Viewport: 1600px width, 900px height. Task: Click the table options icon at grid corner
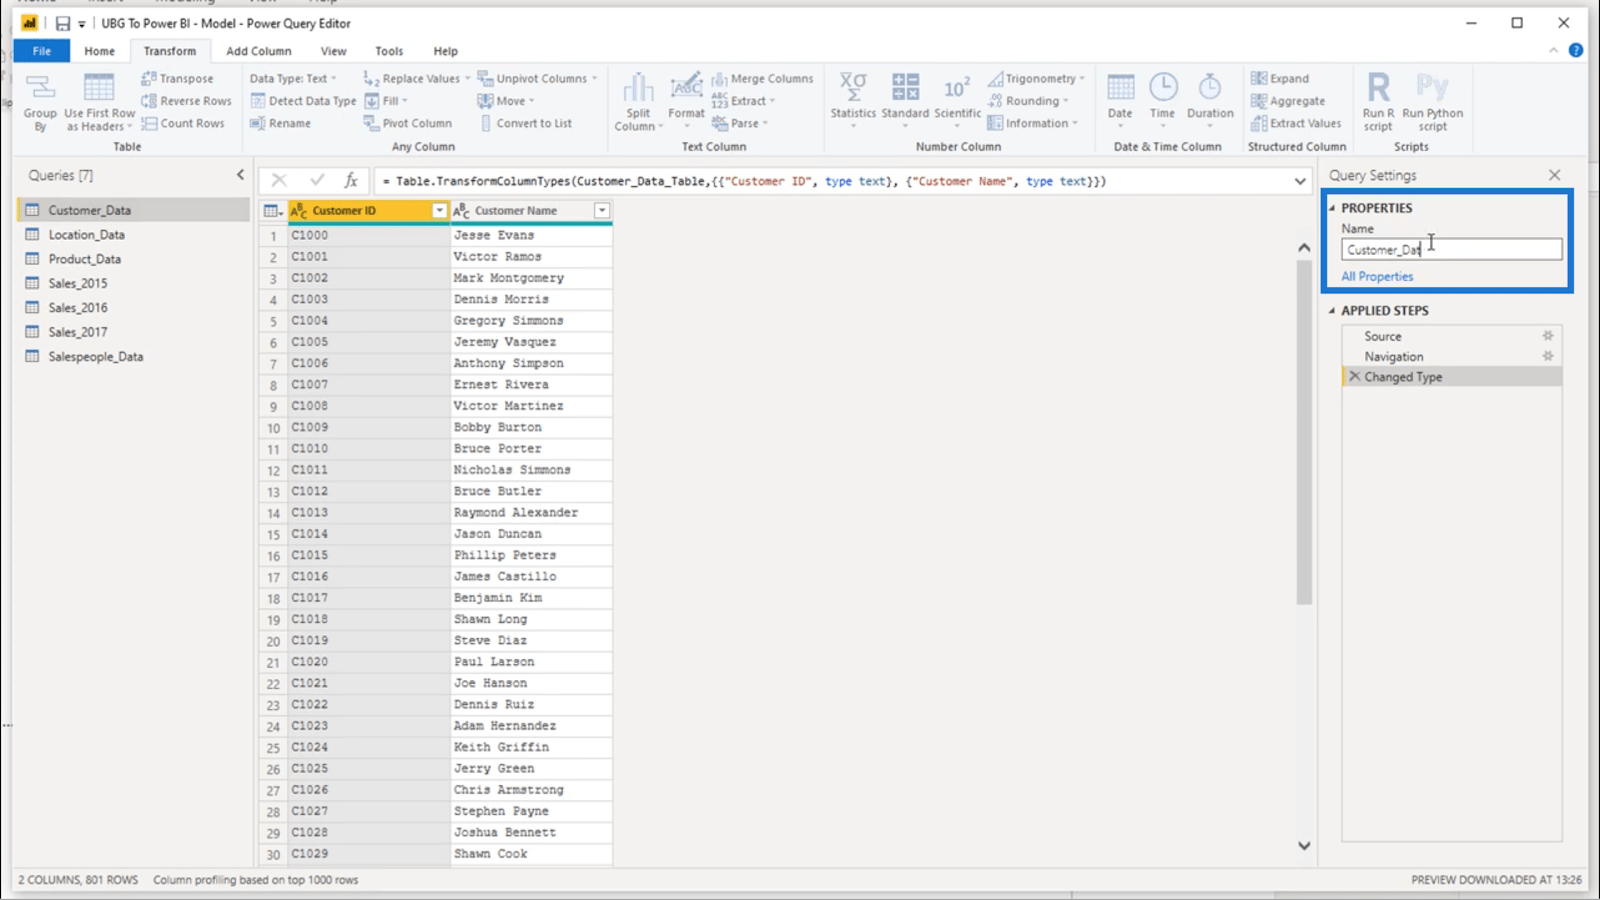click(x=271, y=210)
